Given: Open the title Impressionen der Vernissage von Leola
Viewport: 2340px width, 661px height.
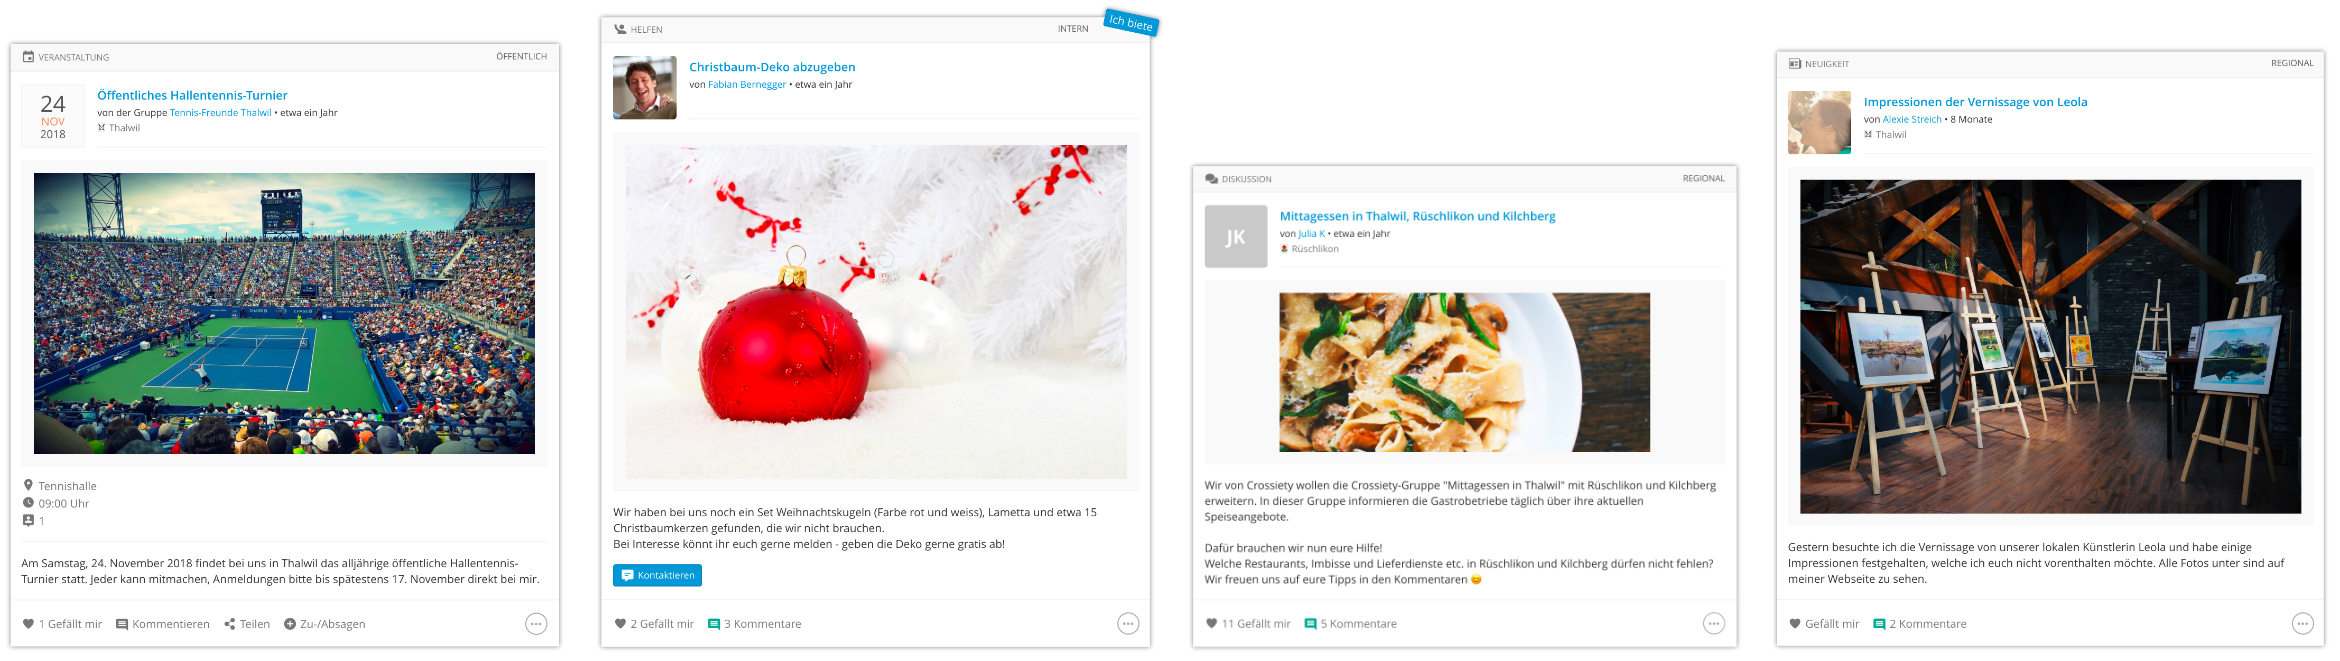Looking at the screenshot, I should [1976, 102].
